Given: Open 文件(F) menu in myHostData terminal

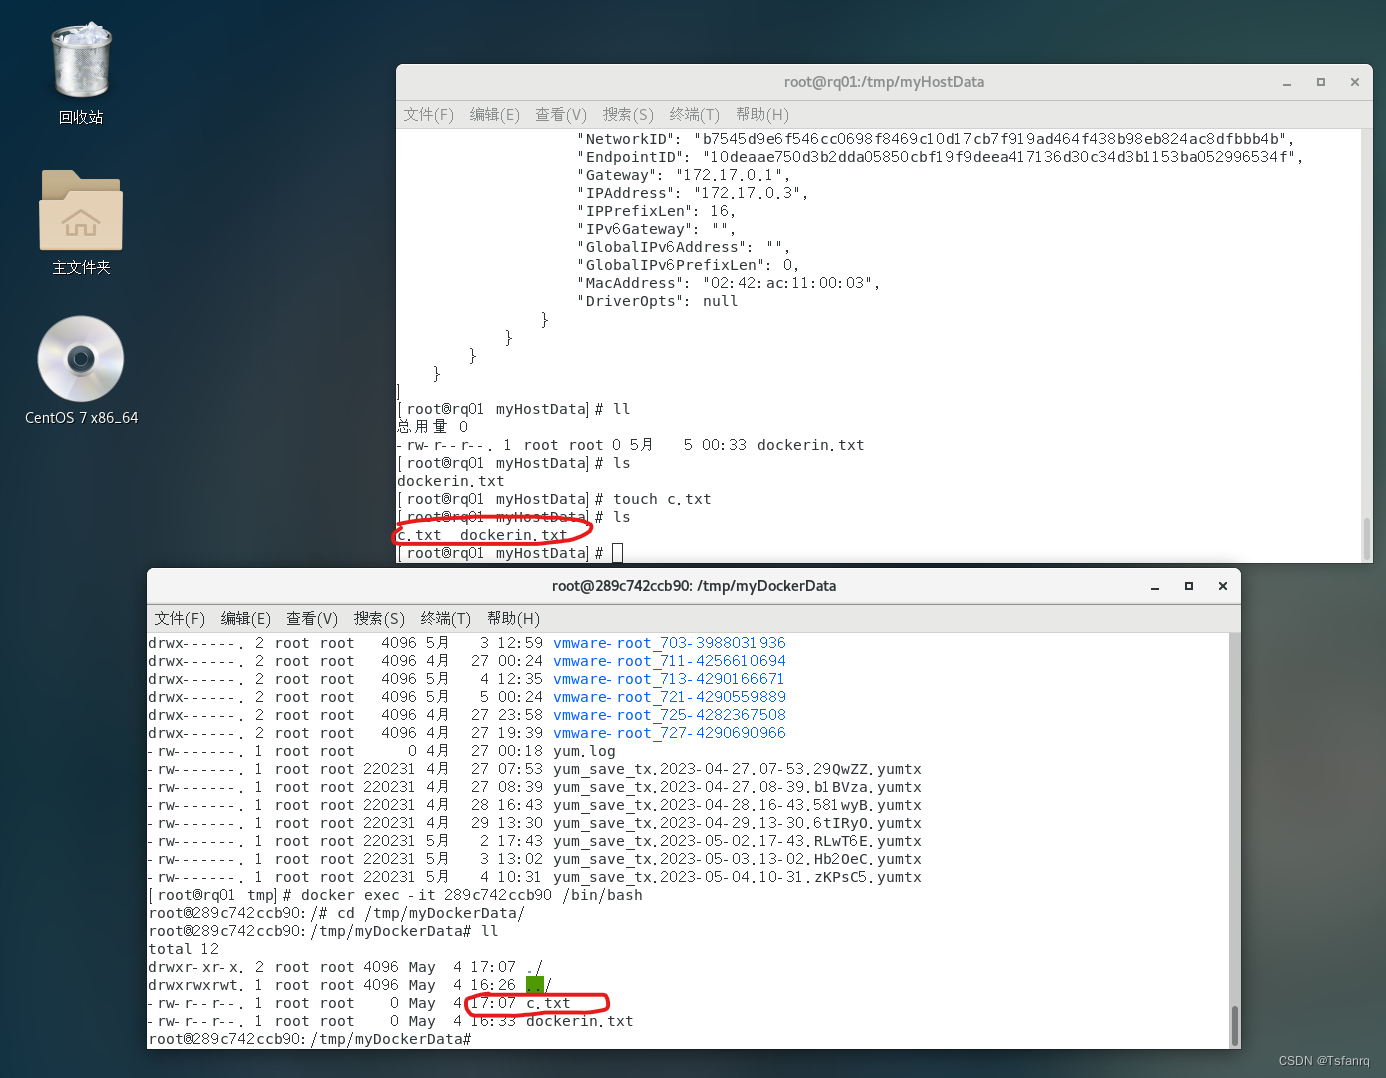Looking at the screenshot, I should click(428, 115).
